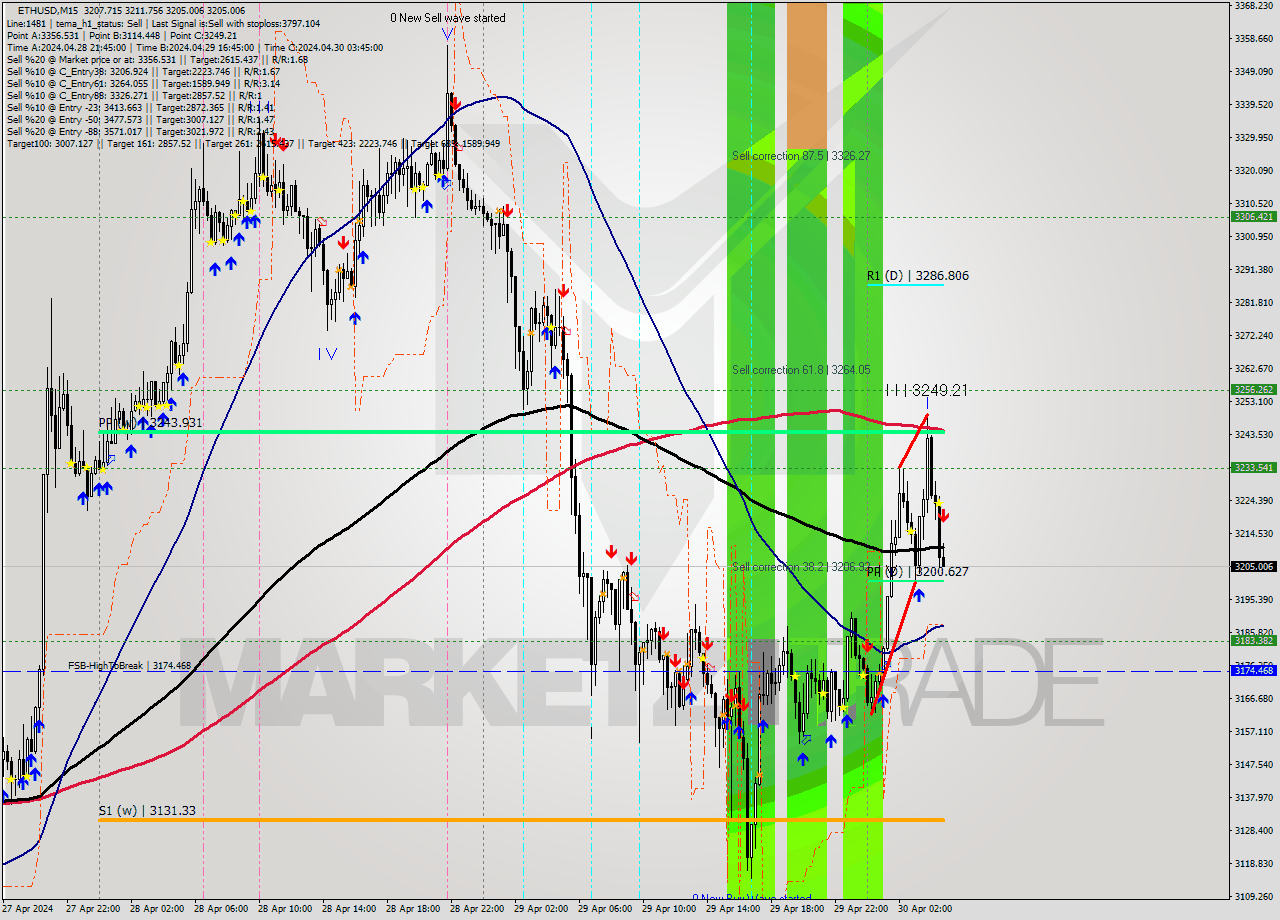Click the '27 Apr 2024' date axis label

pos(27,909)
